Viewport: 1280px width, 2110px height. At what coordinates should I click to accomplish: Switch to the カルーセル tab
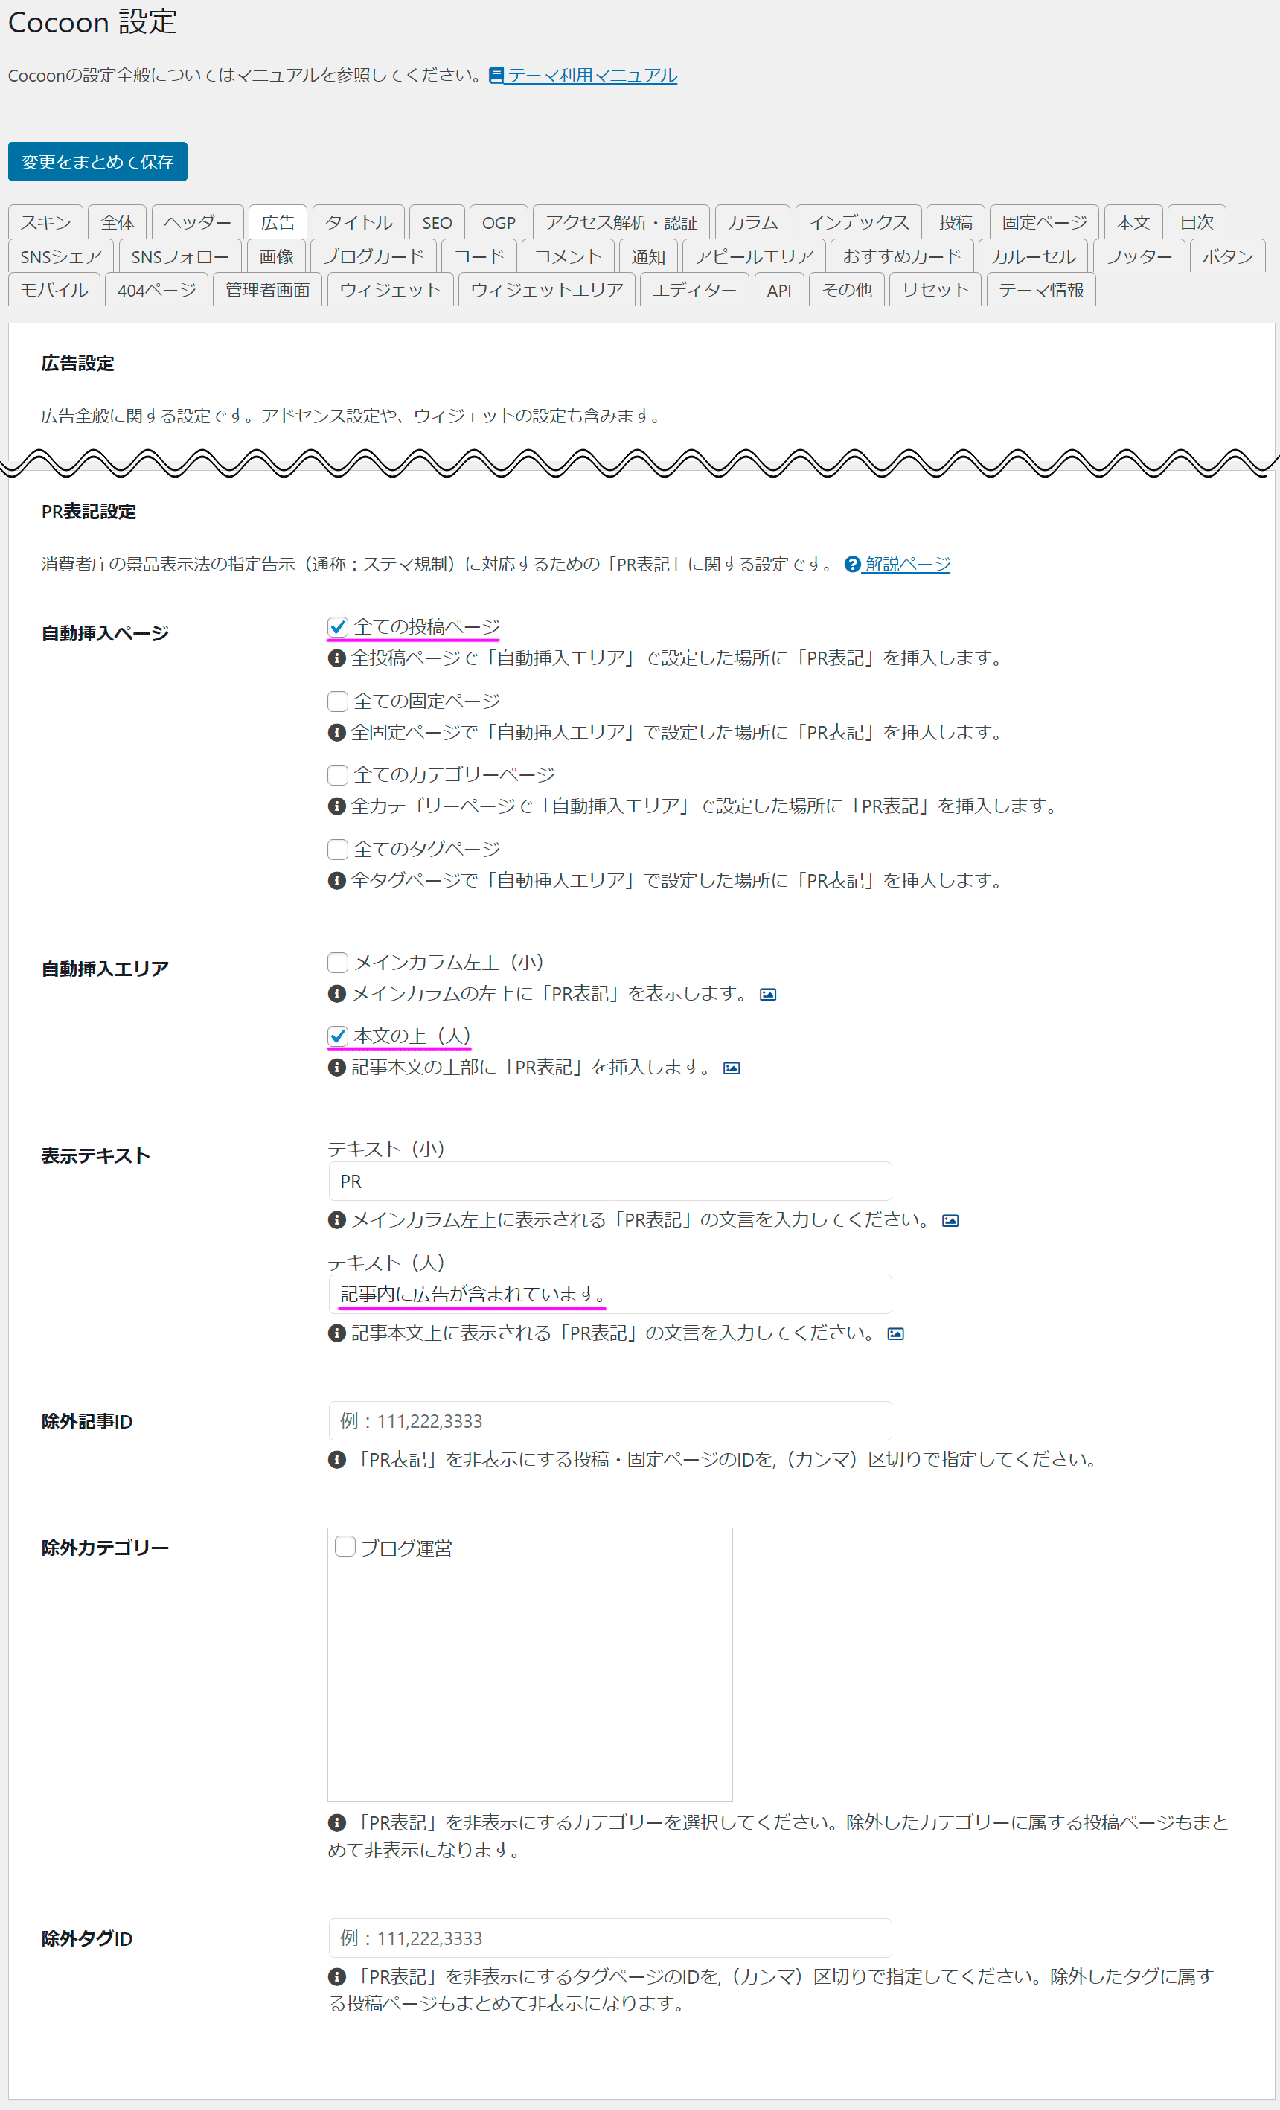point(1034,256)
